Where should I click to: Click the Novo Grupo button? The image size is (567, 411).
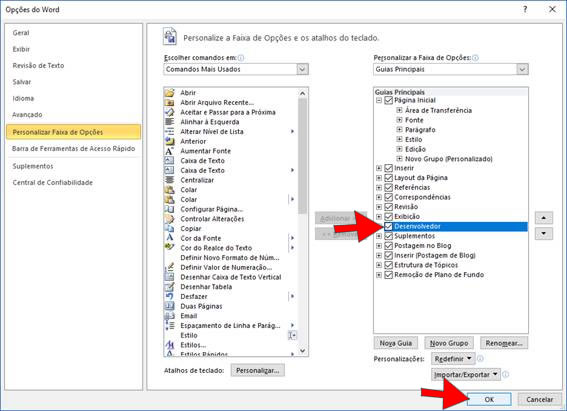[x=449, y=343]
